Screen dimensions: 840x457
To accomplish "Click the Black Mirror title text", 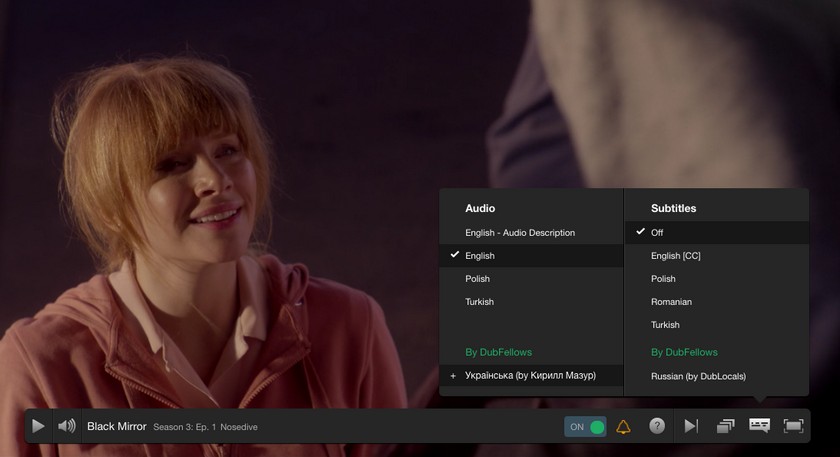I will (117, 426).
